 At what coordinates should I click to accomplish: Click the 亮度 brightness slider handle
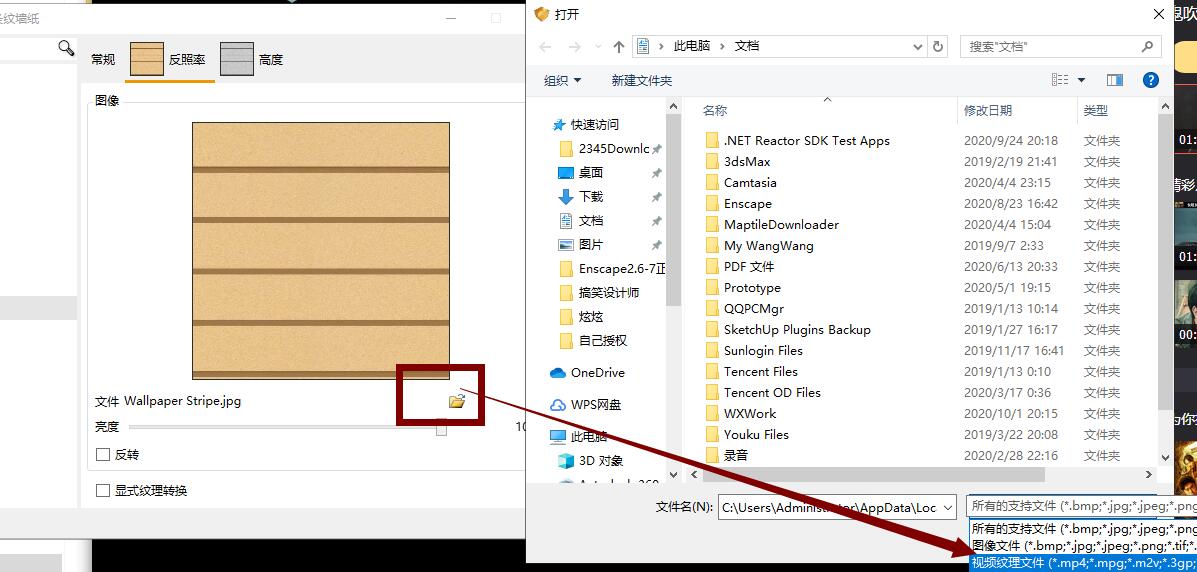(441, 428)
